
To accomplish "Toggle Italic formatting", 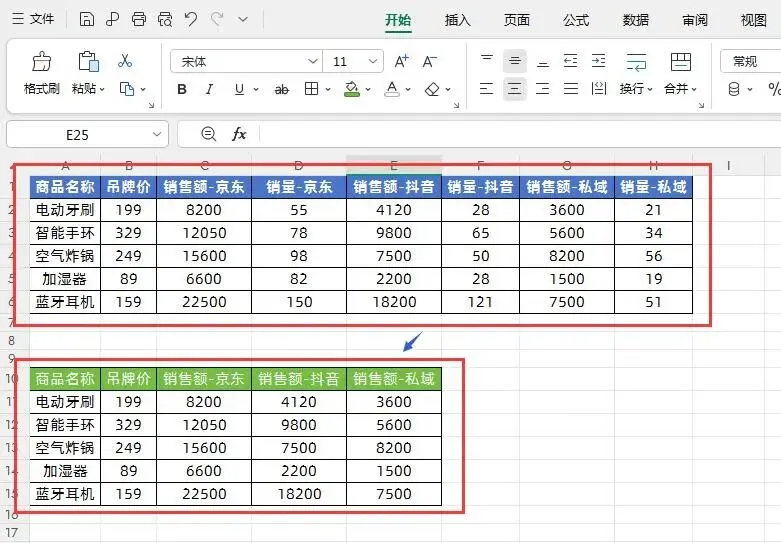I will tap(209, 89).
